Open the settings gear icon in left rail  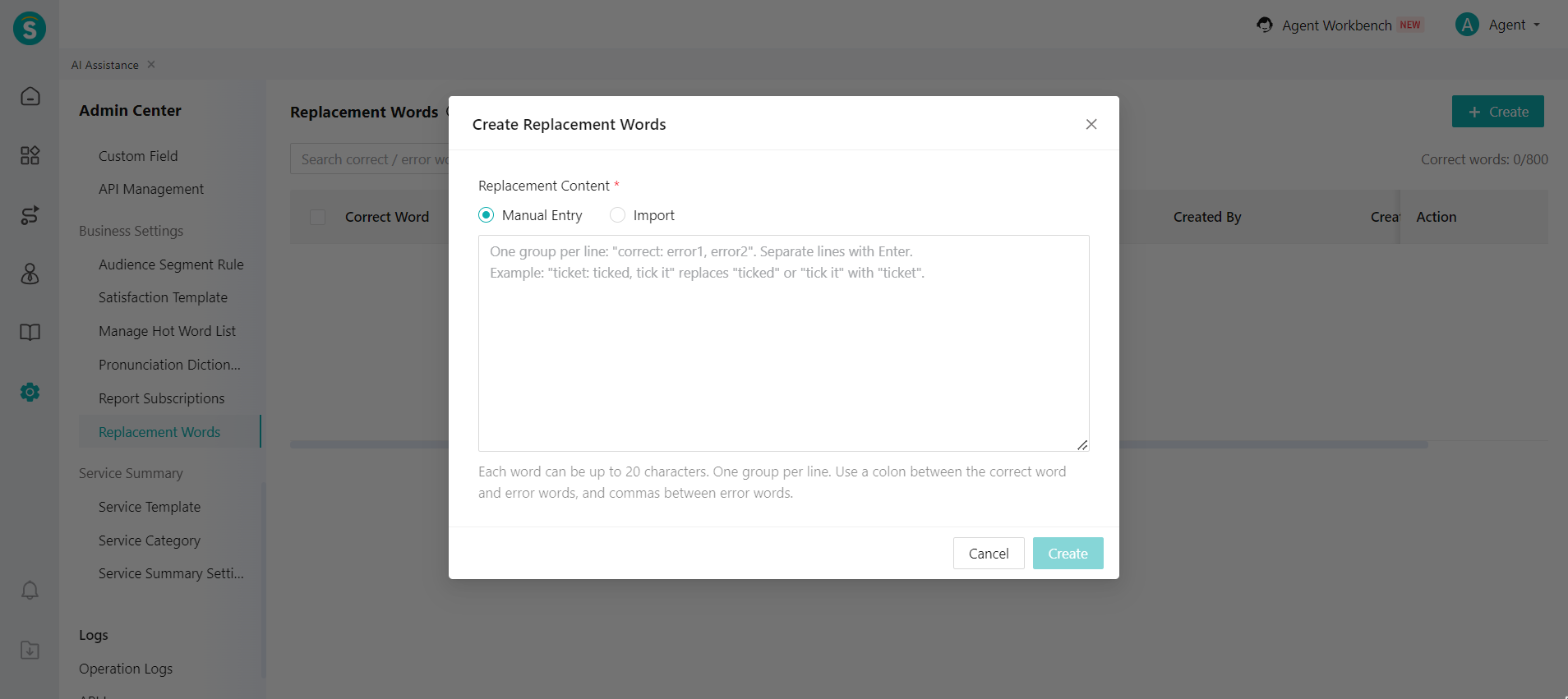(x=30, y=392)
